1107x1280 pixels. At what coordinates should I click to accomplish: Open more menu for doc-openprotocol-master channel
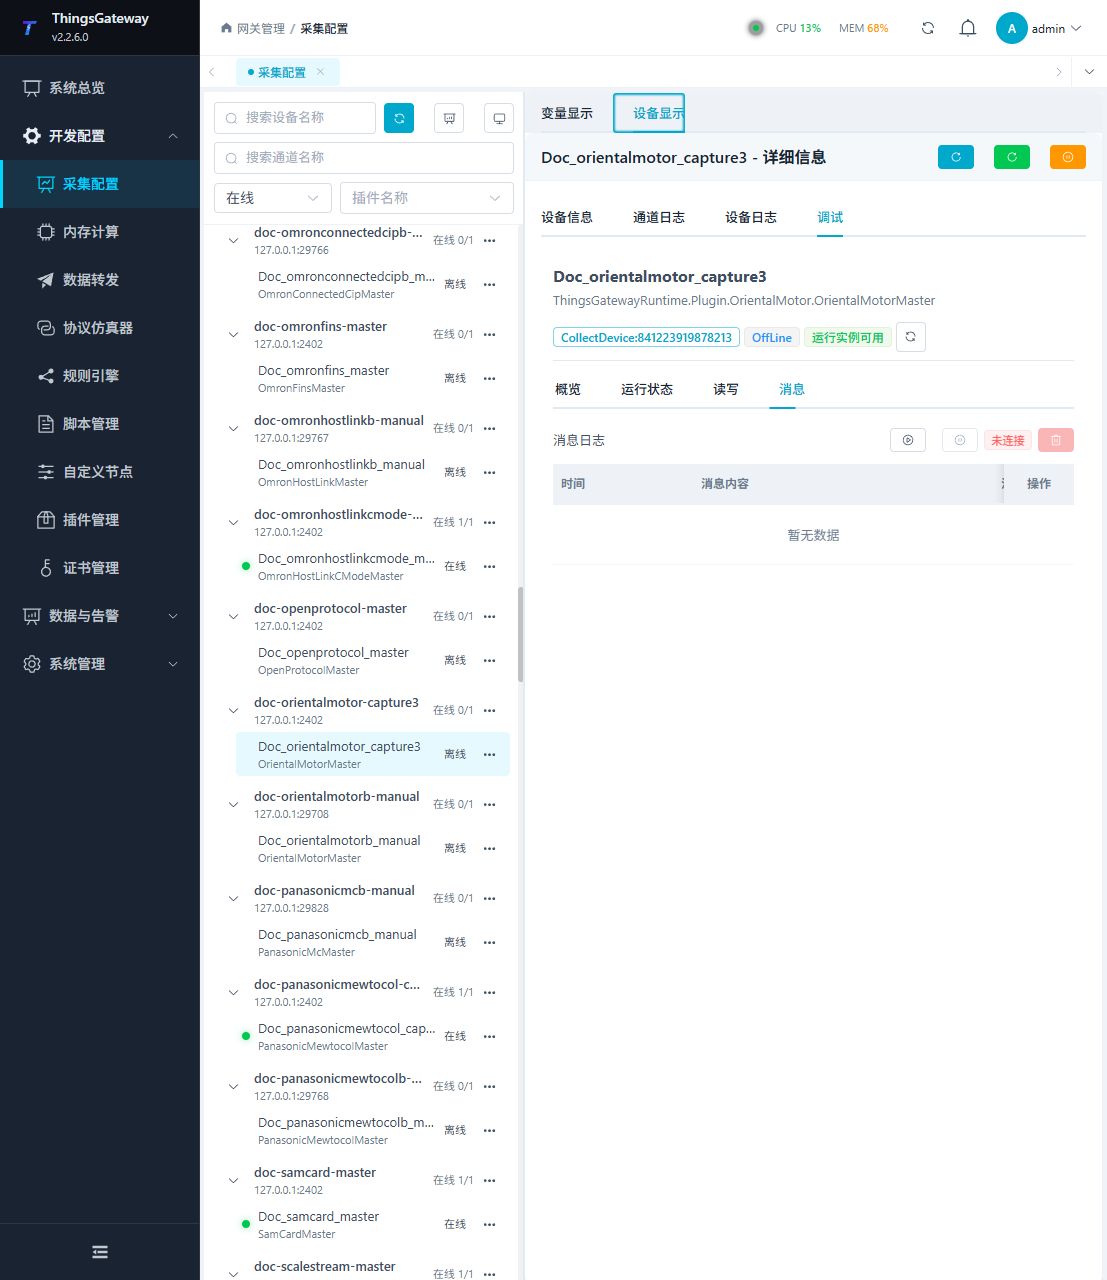coord(490,616)
